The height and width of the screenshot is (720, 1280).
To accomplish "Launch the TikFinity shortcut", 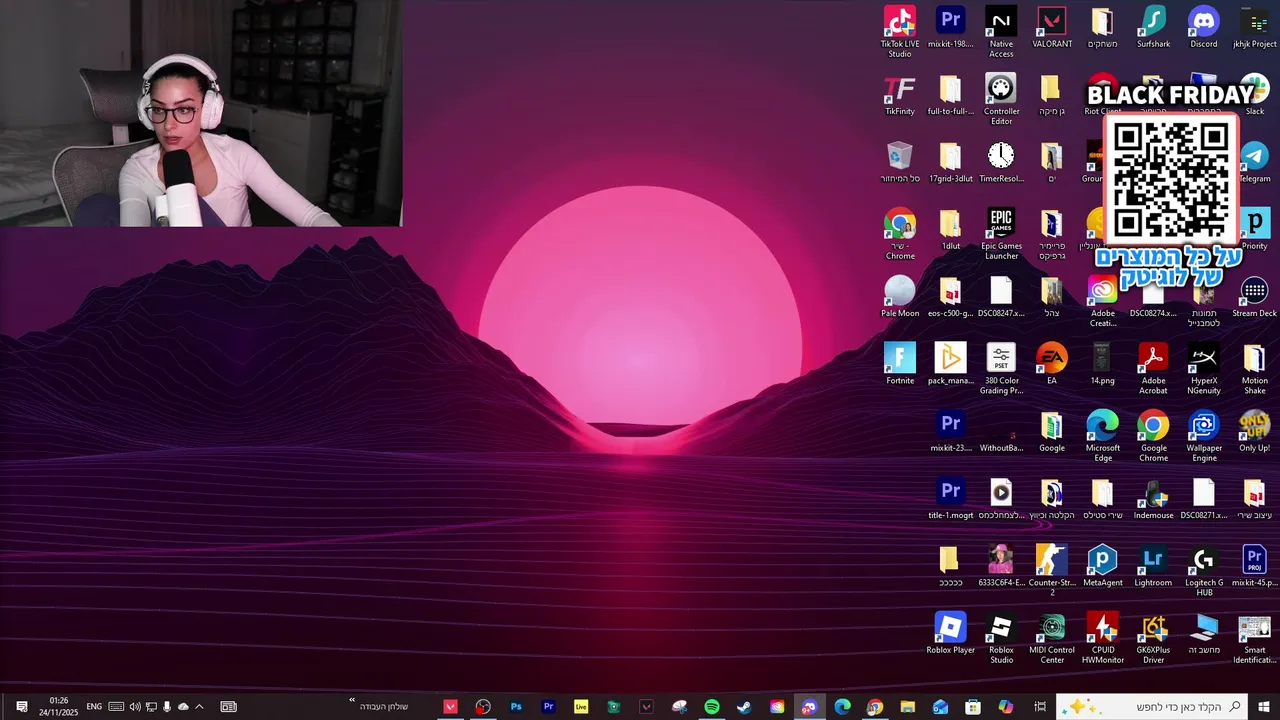I will tap(900, 95).
